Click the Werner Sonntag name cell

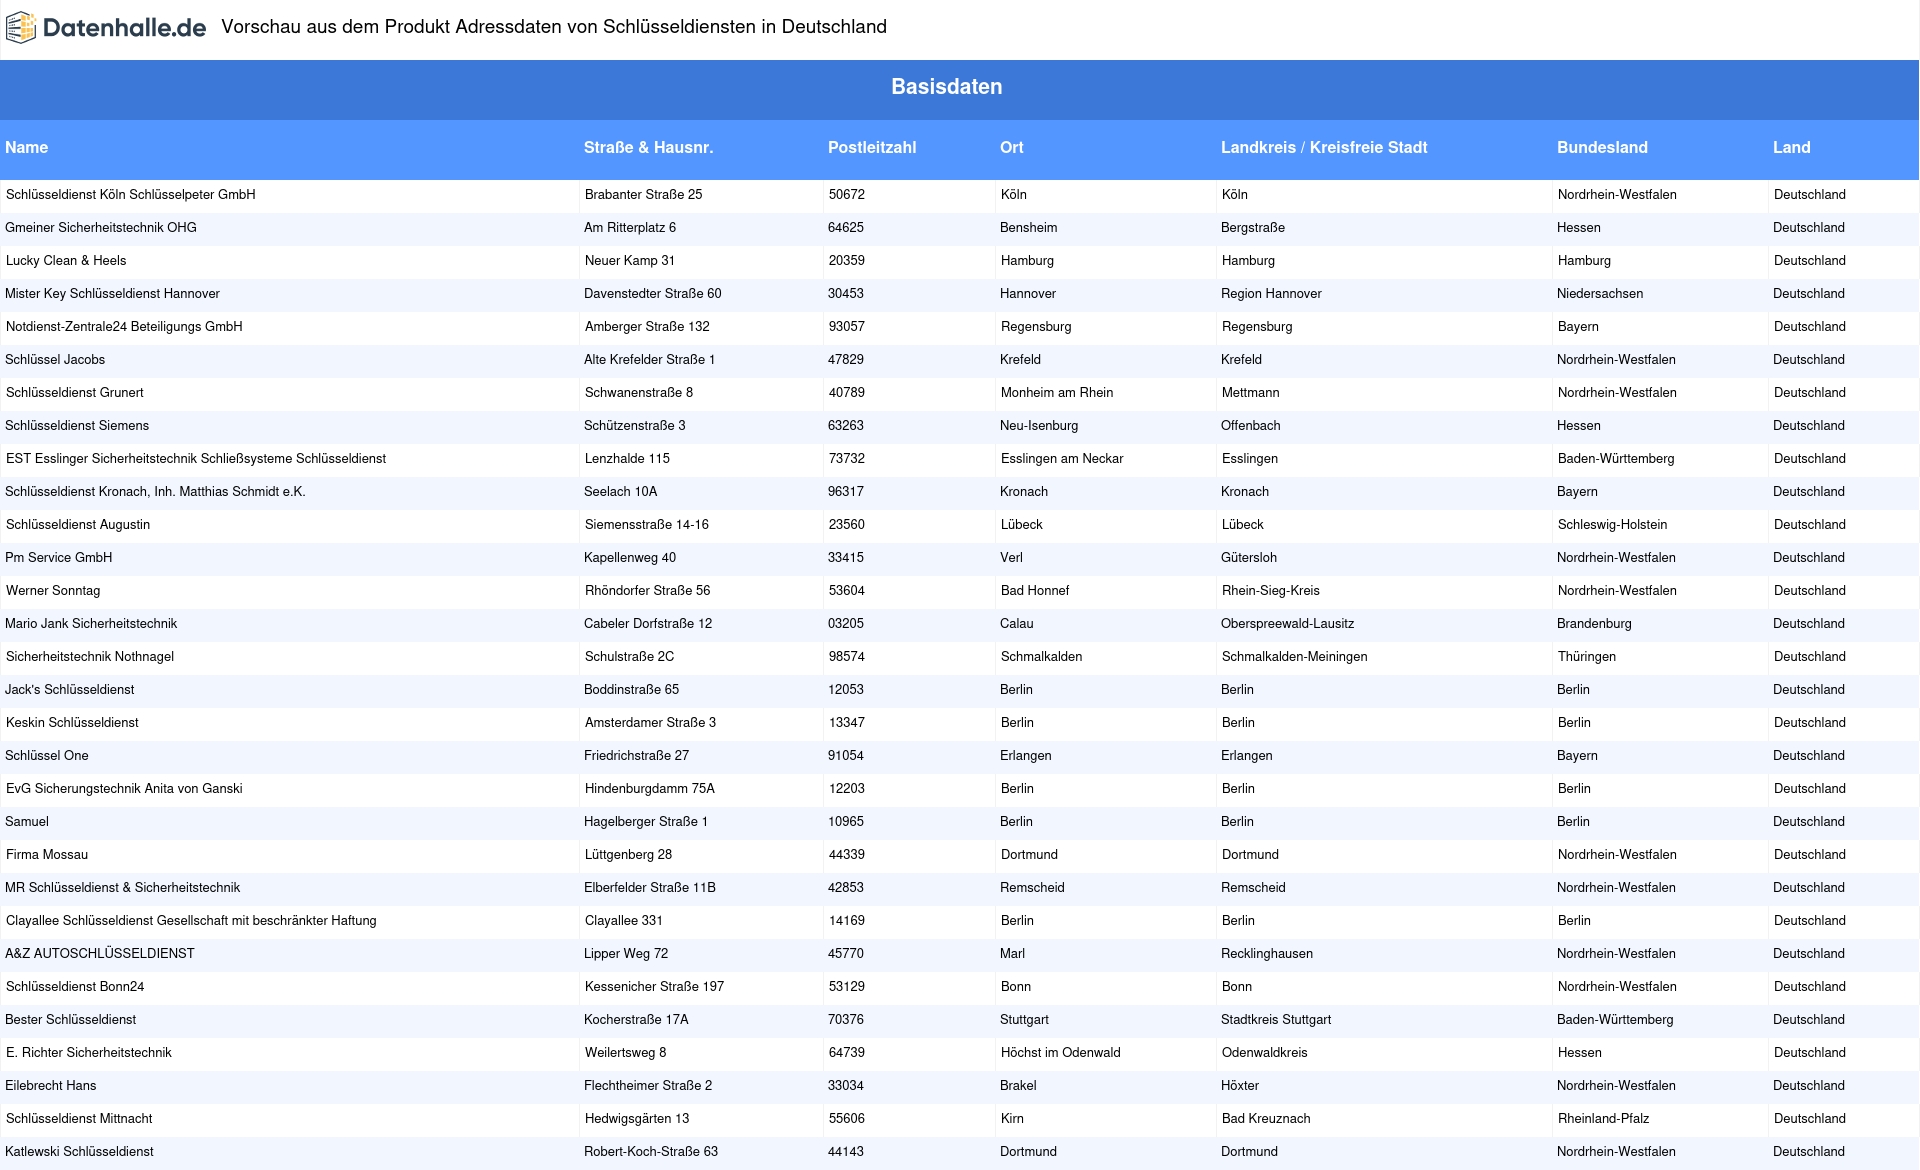pyautogui.click(x=53, y=591)
